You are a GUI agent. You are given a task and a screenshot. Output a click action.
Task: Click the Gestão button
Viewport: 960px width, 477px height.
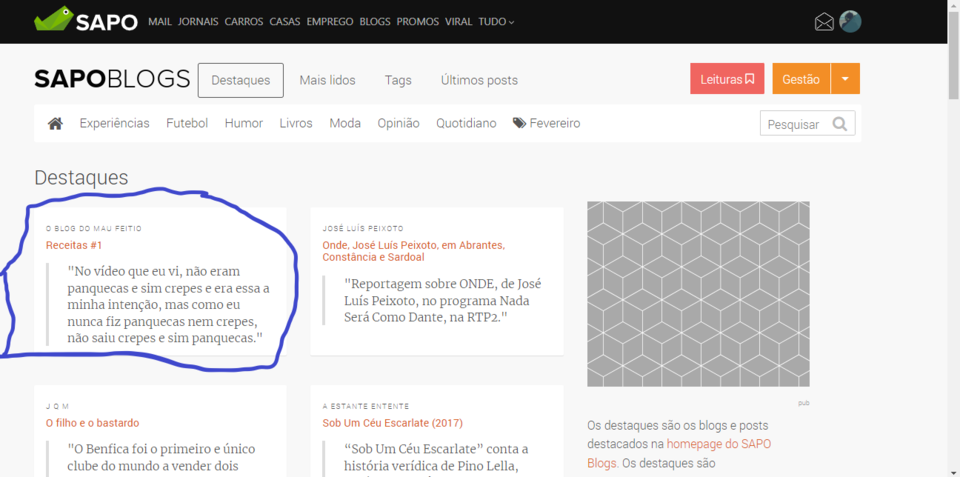pyautogui.click(x=801, y=79)
